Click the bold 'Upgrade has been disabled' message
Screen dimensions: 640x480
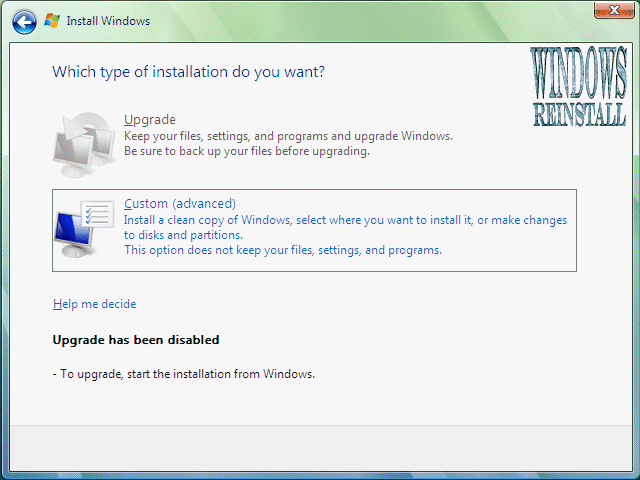(x=135, y=340)
